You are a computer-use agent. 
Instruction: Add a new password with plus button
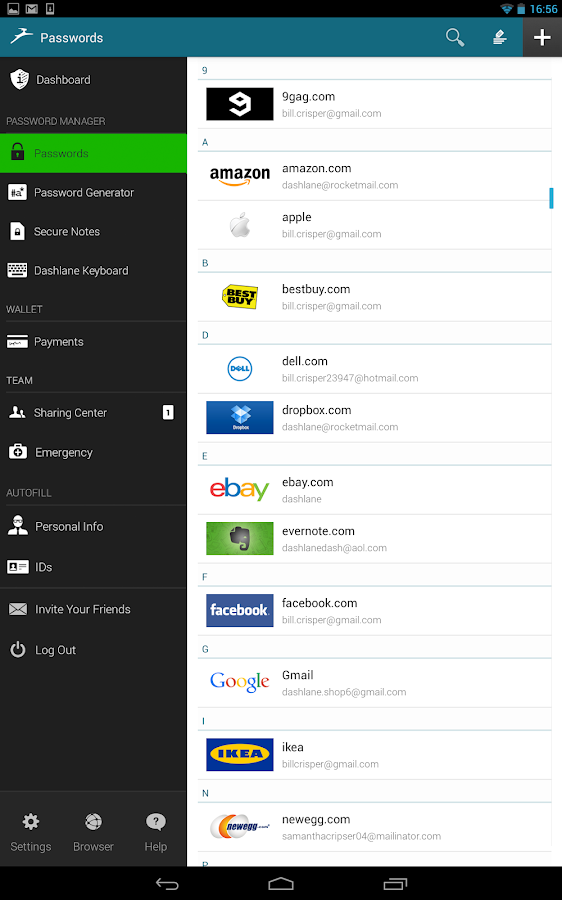542,37
